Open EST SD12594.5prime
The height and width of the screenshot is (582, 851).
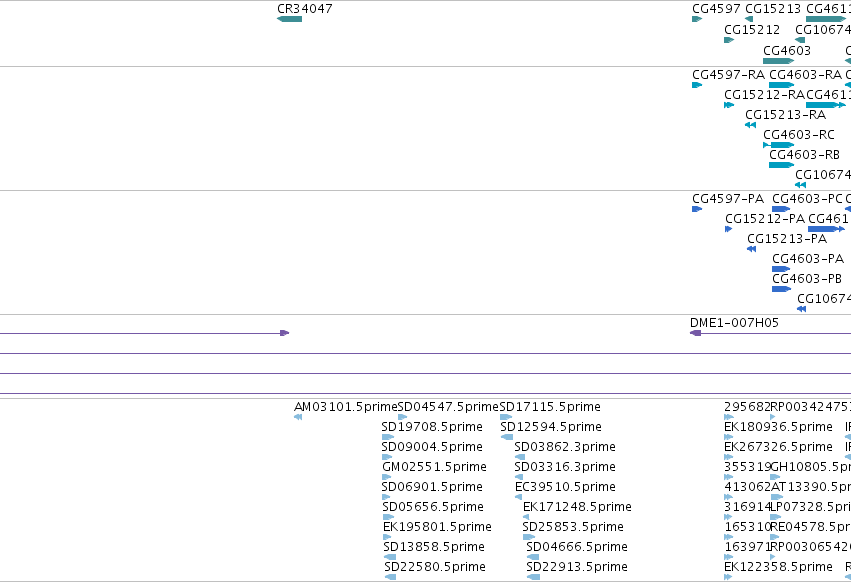[x=507, y=437]
